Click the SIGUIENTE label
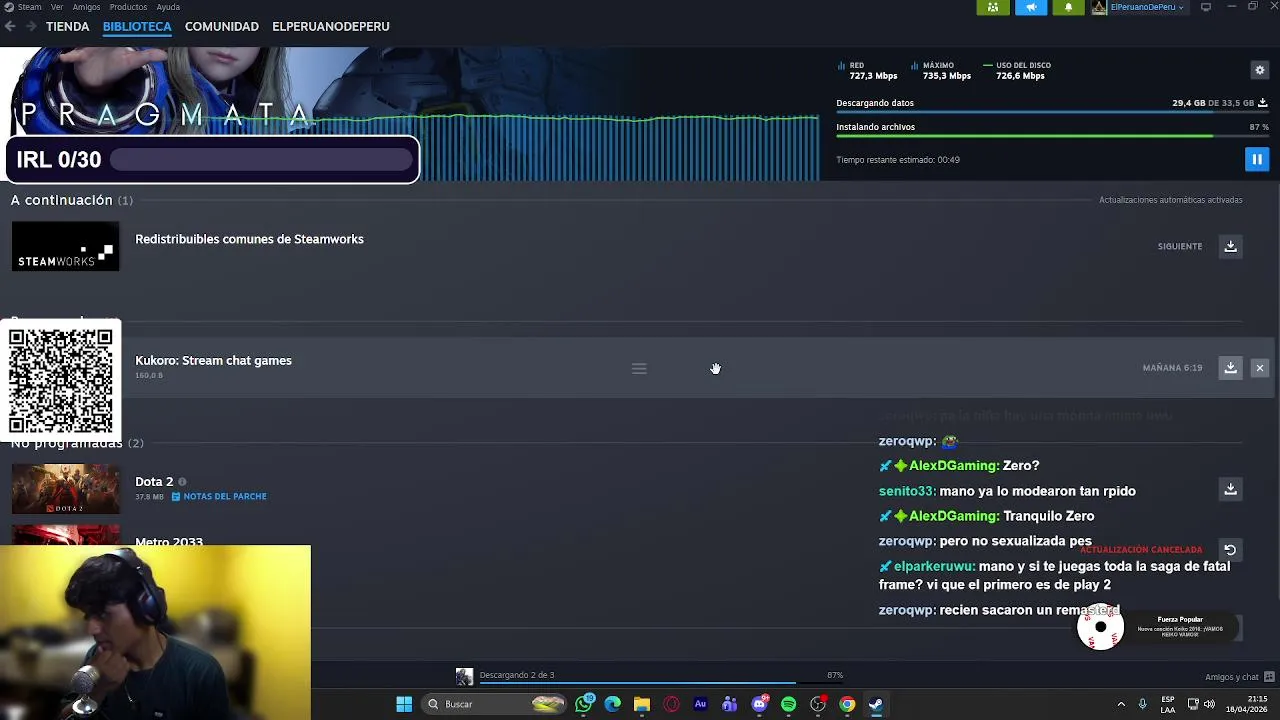The image size is (1280, 720). [1180, 247]
